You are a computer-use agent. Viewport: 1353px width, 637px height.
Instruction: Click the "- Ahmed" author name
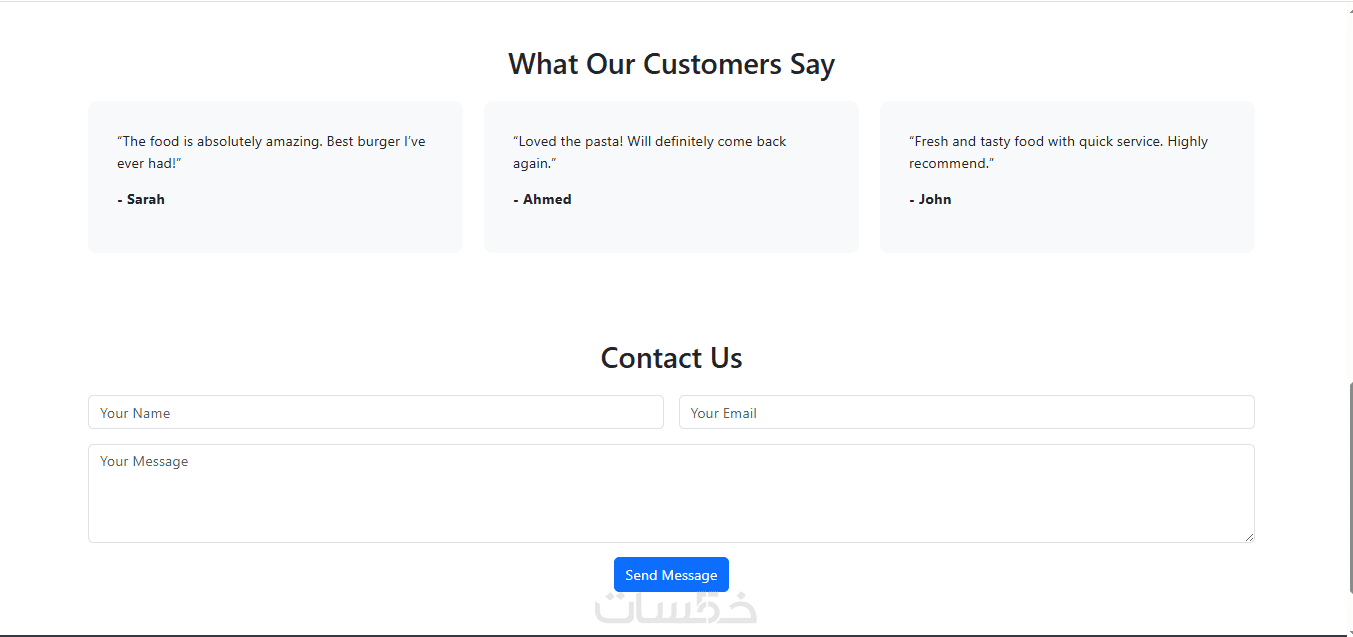[x=542, y=199]
